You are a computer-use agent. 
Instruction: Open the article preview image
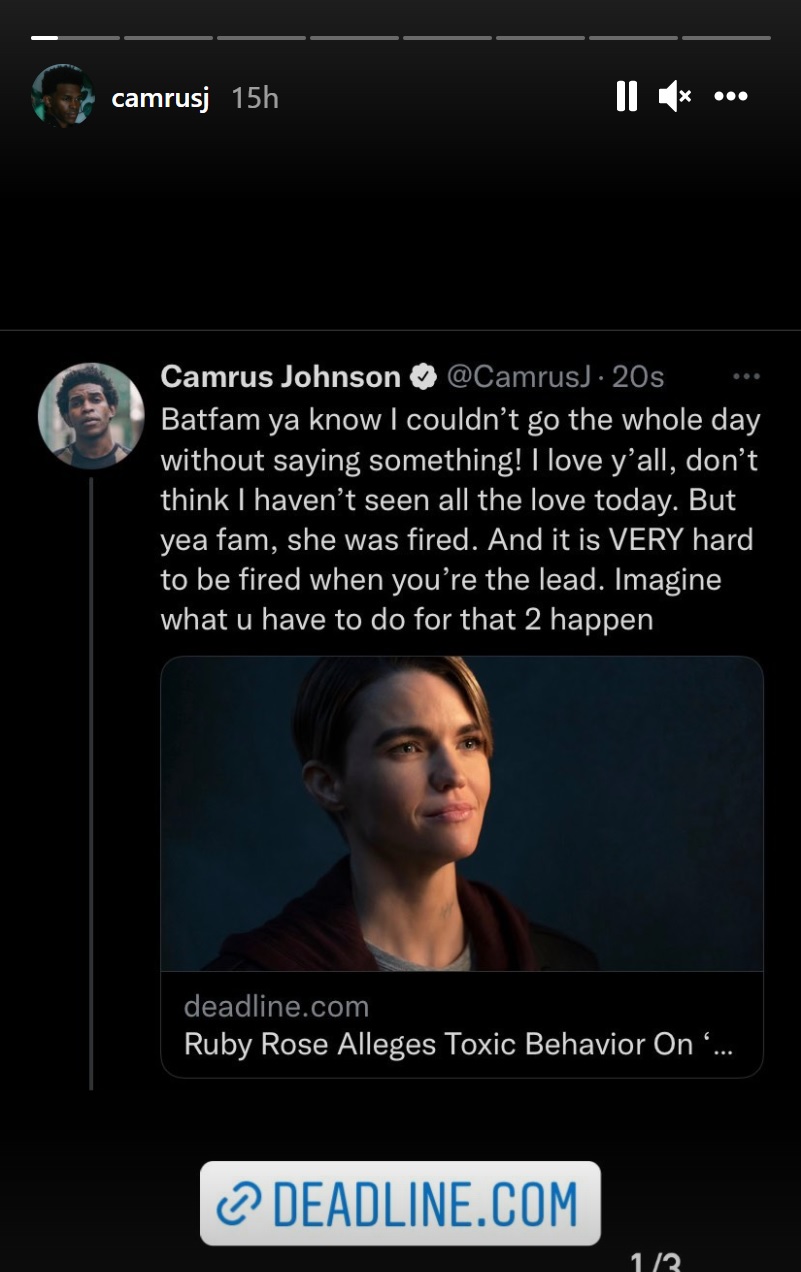(x=461, y=813)
